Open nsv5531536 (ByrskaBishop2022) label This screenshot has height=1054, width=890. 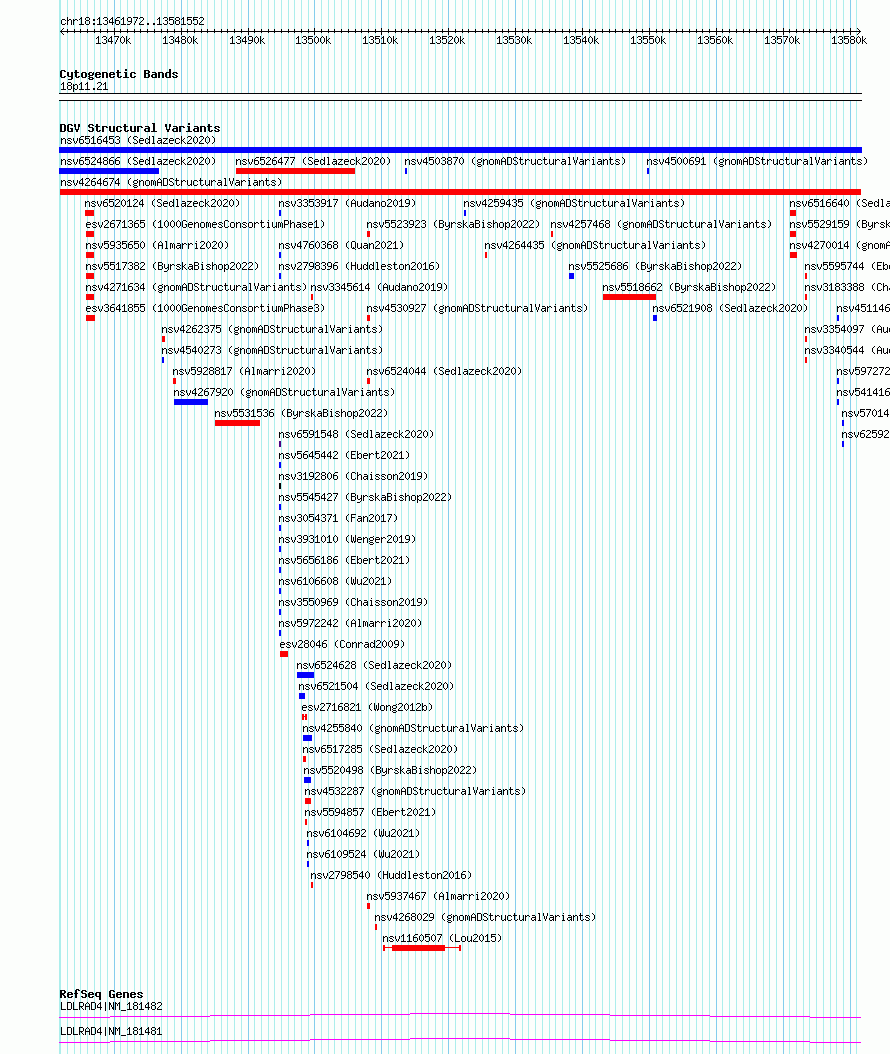301,413
